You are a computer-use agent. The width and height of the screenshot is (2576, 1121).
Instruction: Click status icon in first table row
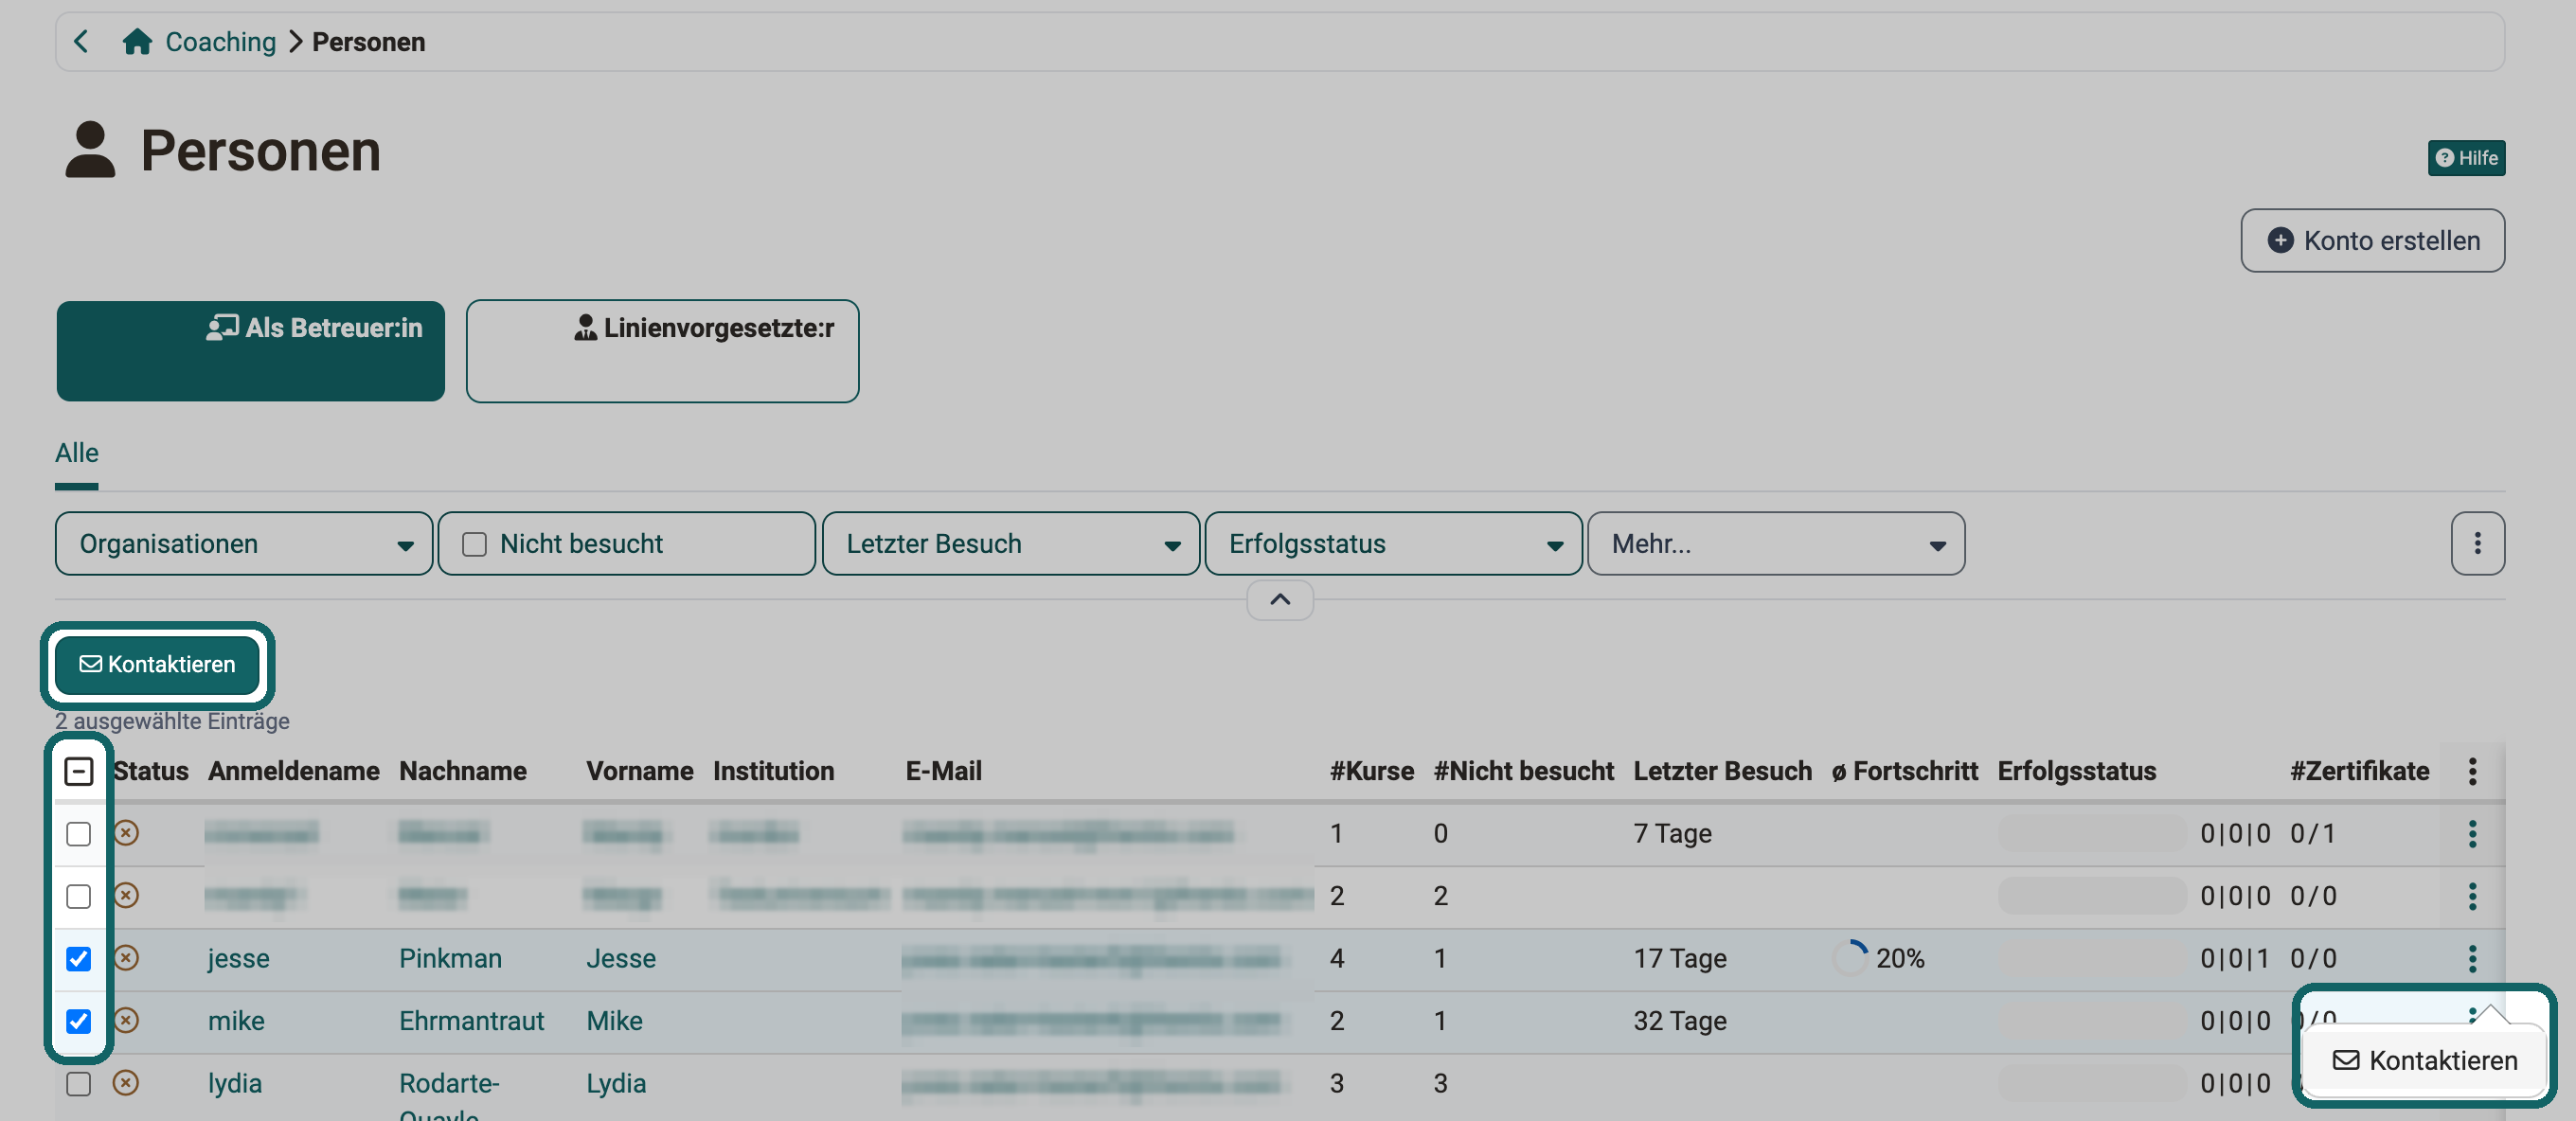[126, 833]
